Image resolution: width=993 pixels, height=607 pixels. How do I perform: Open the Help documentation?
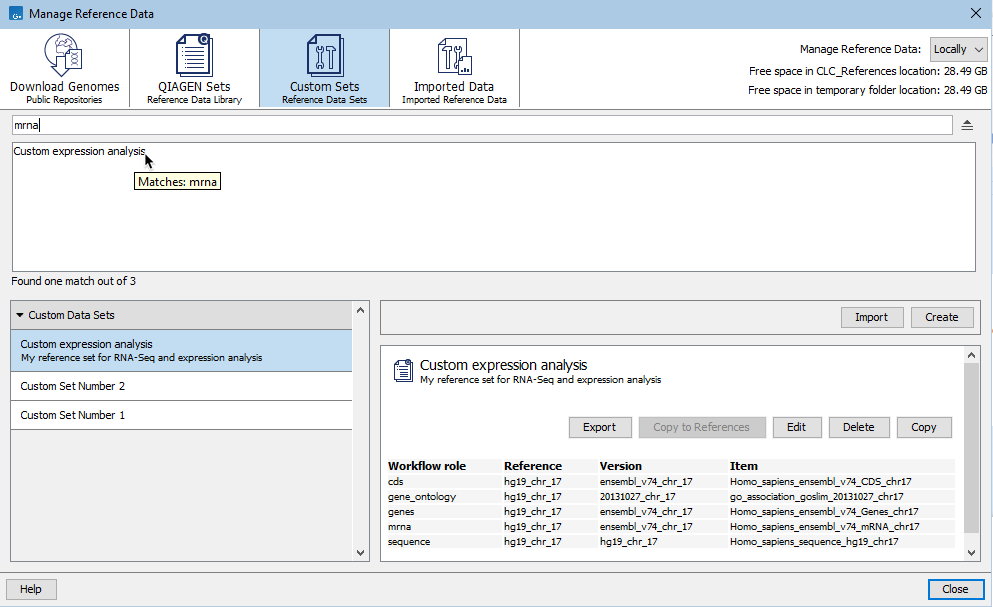(x=30, y=589)
